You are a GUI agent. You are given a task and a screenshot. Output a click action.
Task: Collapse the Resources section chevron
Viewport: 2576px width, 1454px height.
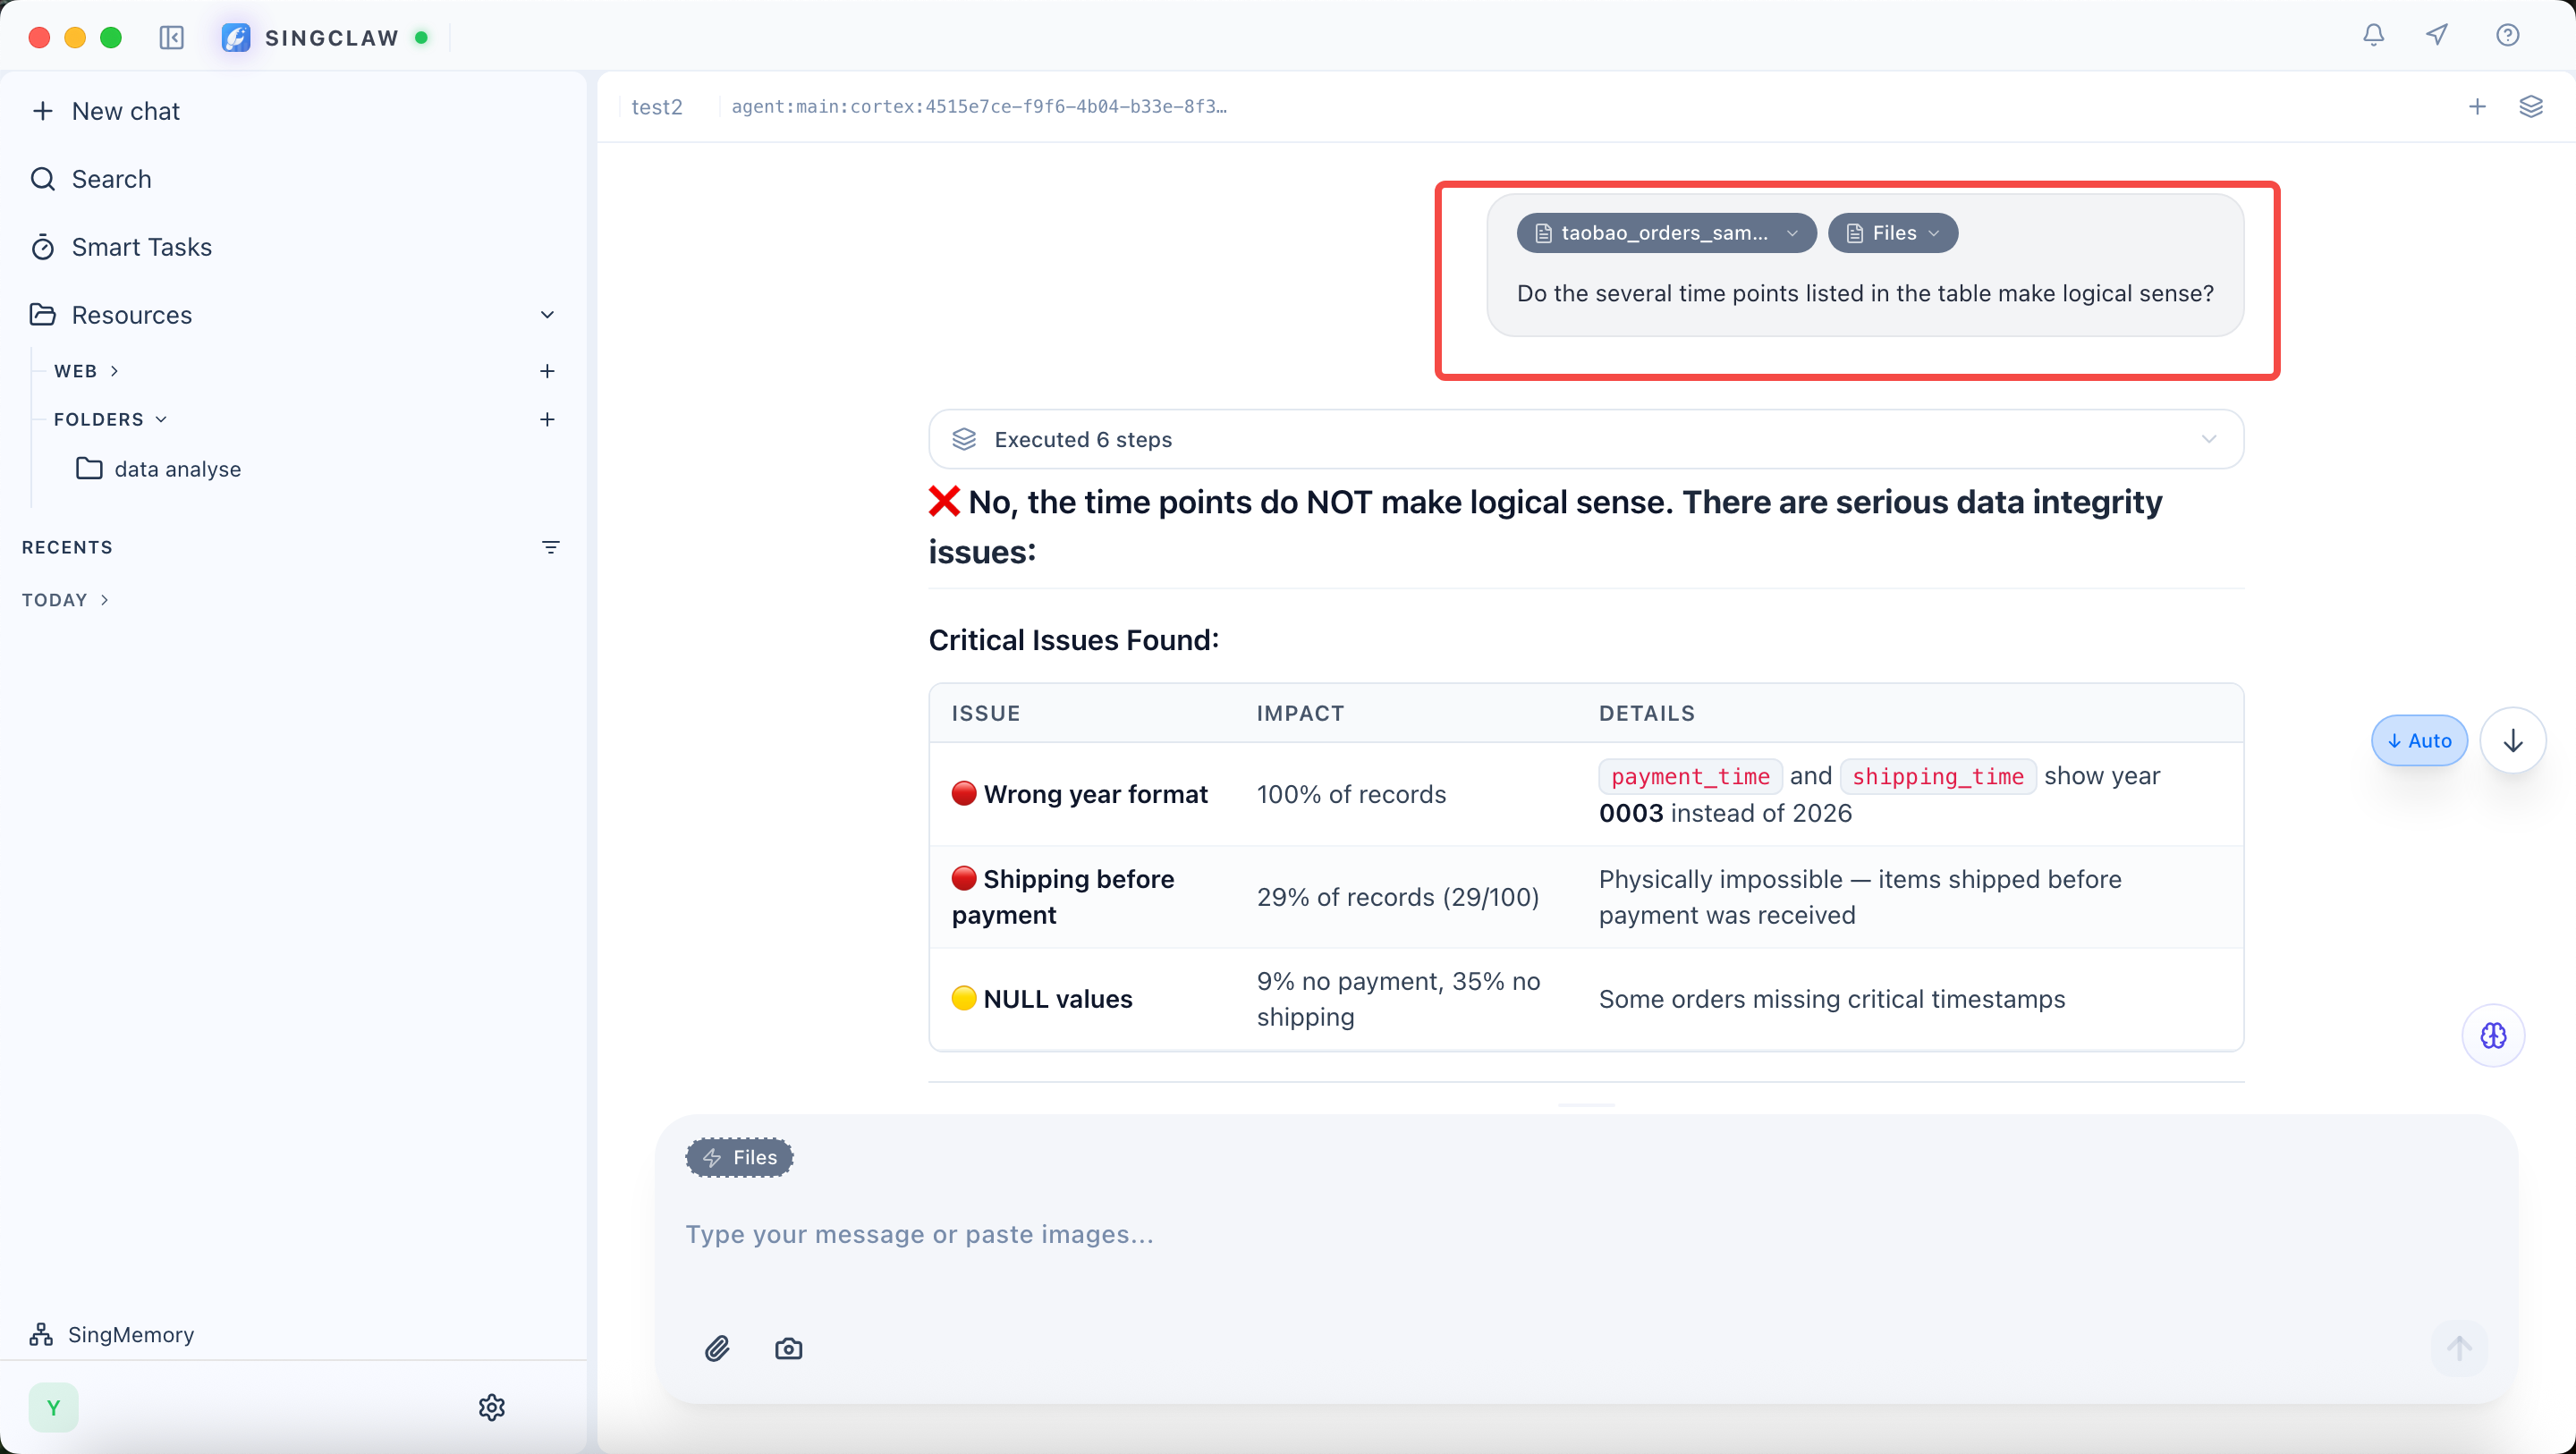(547, 315)
